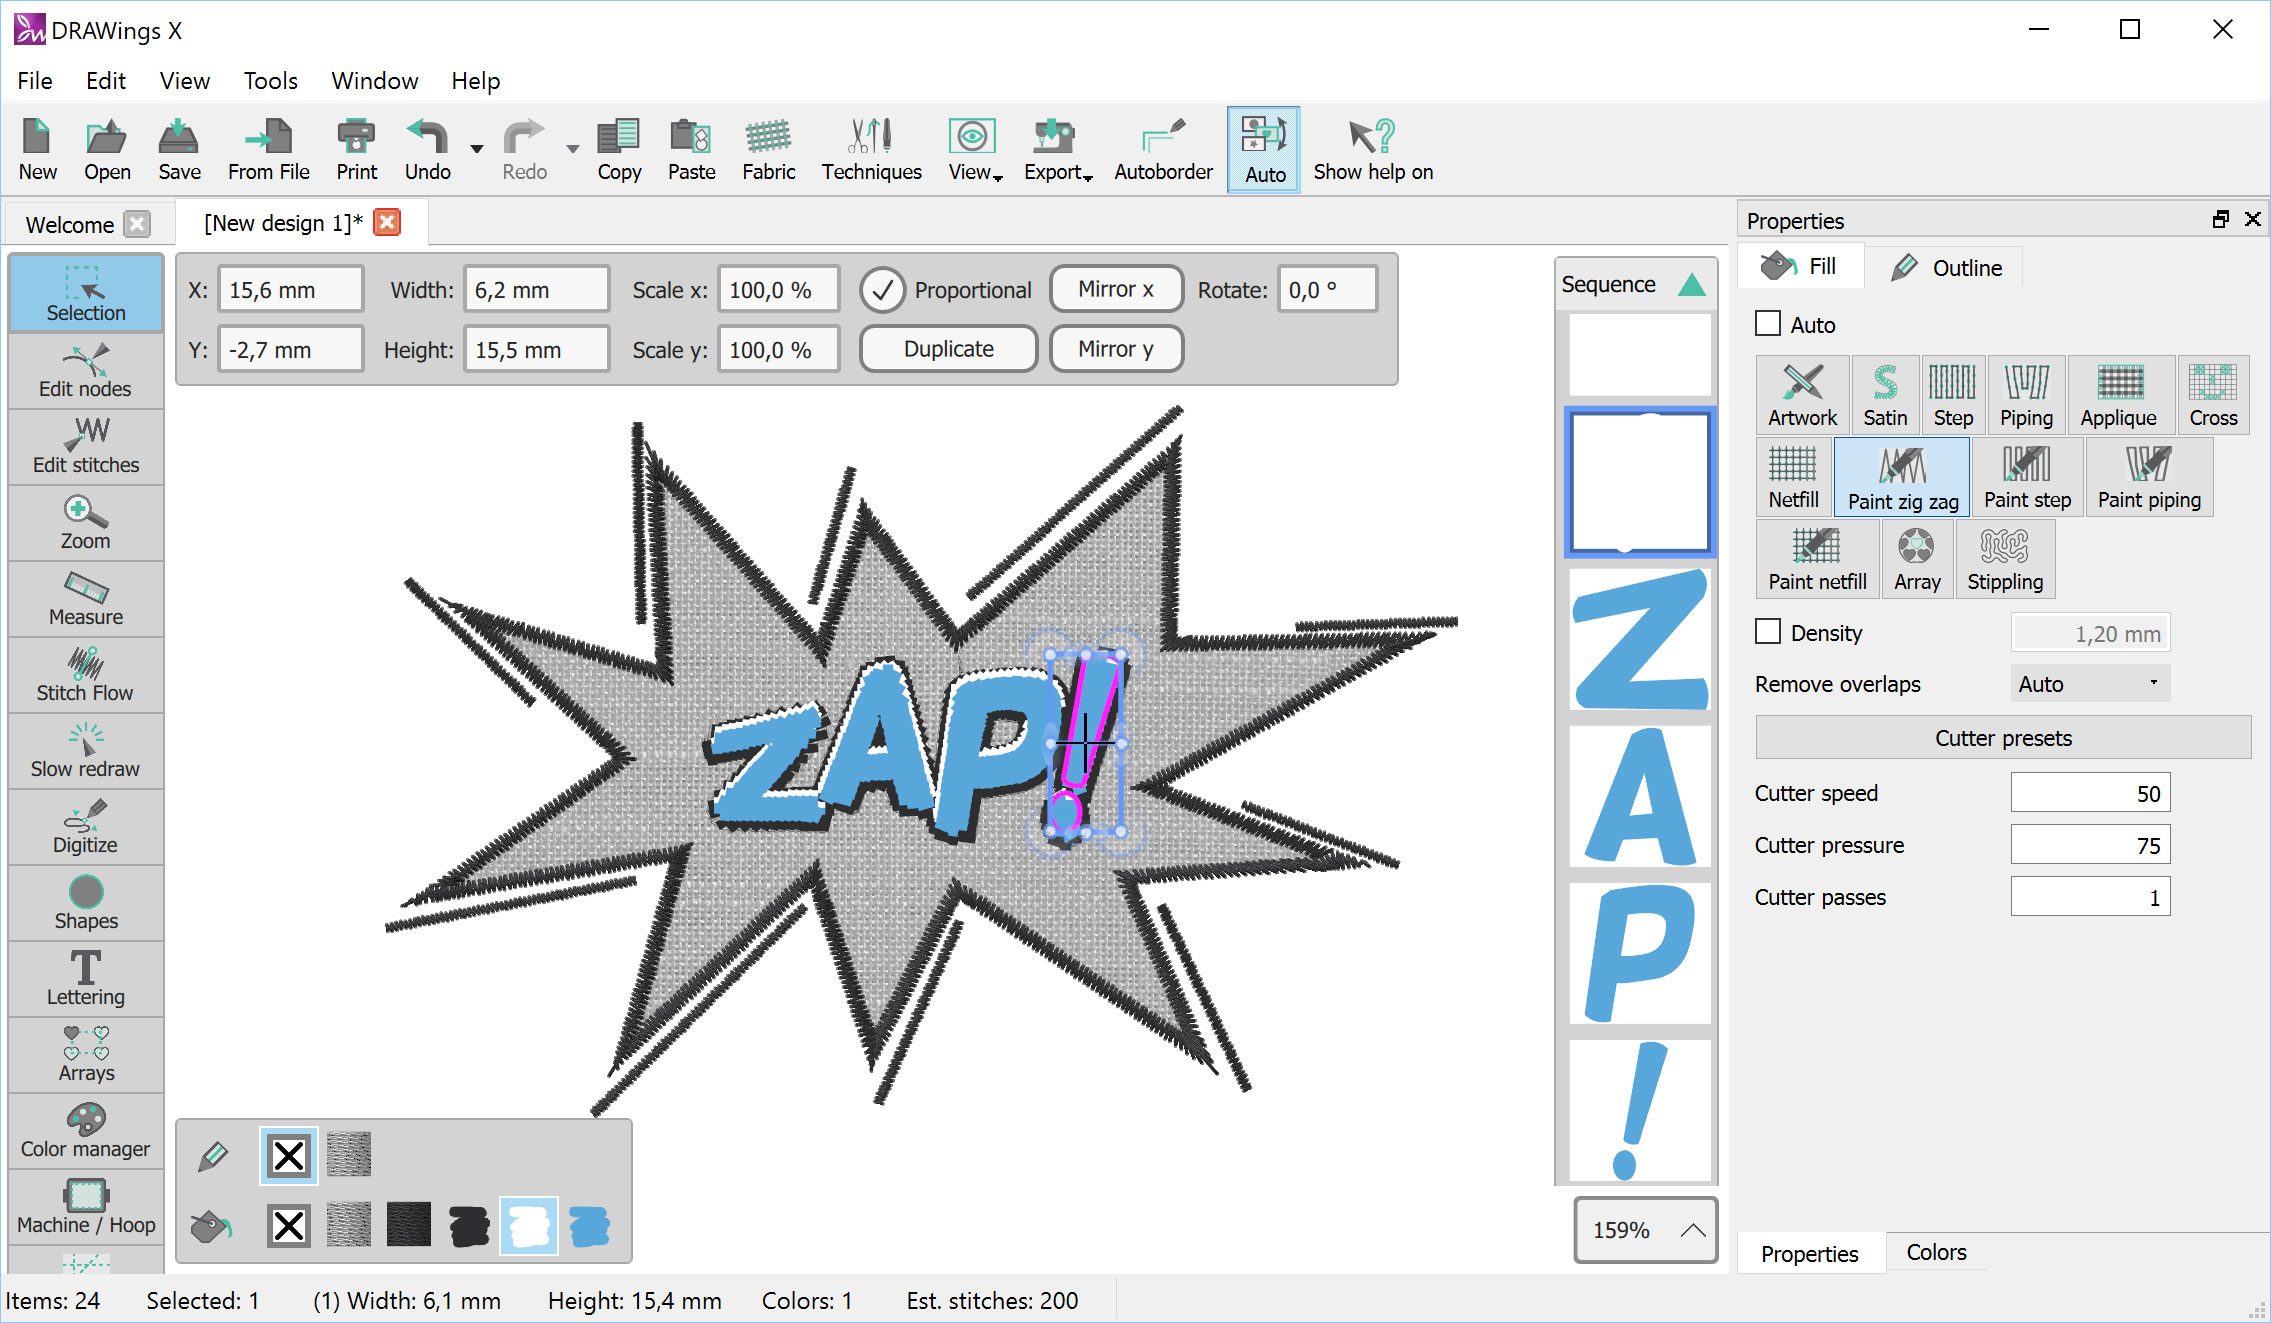This screenshot has width=2271, height=1323.
Task: Click the Mirror y button
Action: [x=1116, y=349]
